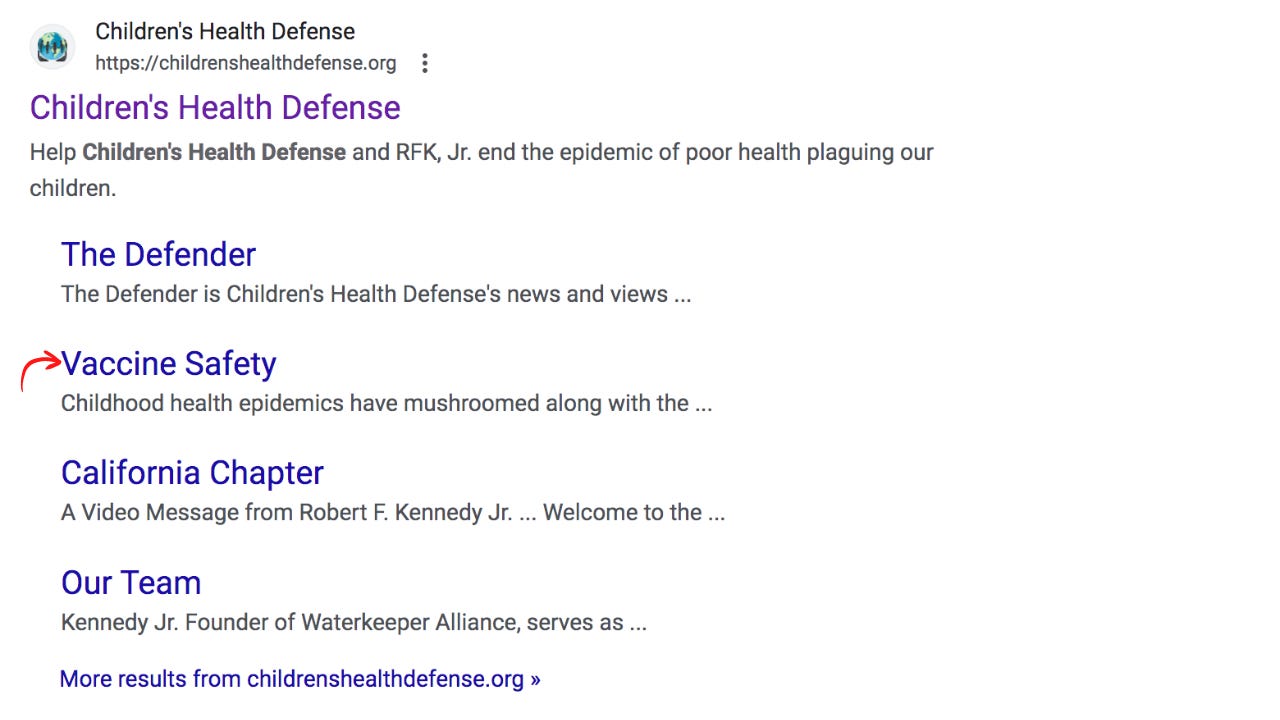
Task: Click the snippet 'Childhood health epidemics have mushroomed'
Action: [x=387, y=404]
